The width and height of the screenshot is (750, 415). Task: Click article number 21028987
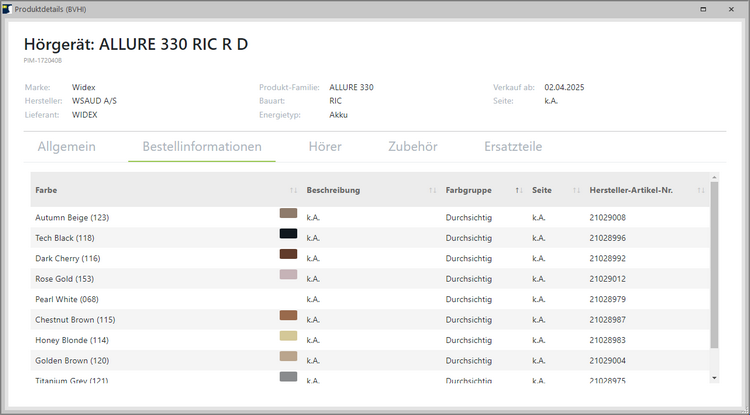[607, 319]
